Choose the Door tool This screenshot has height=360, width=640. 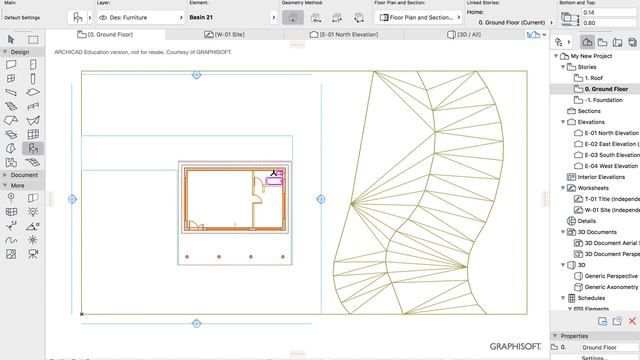[33, 64]
